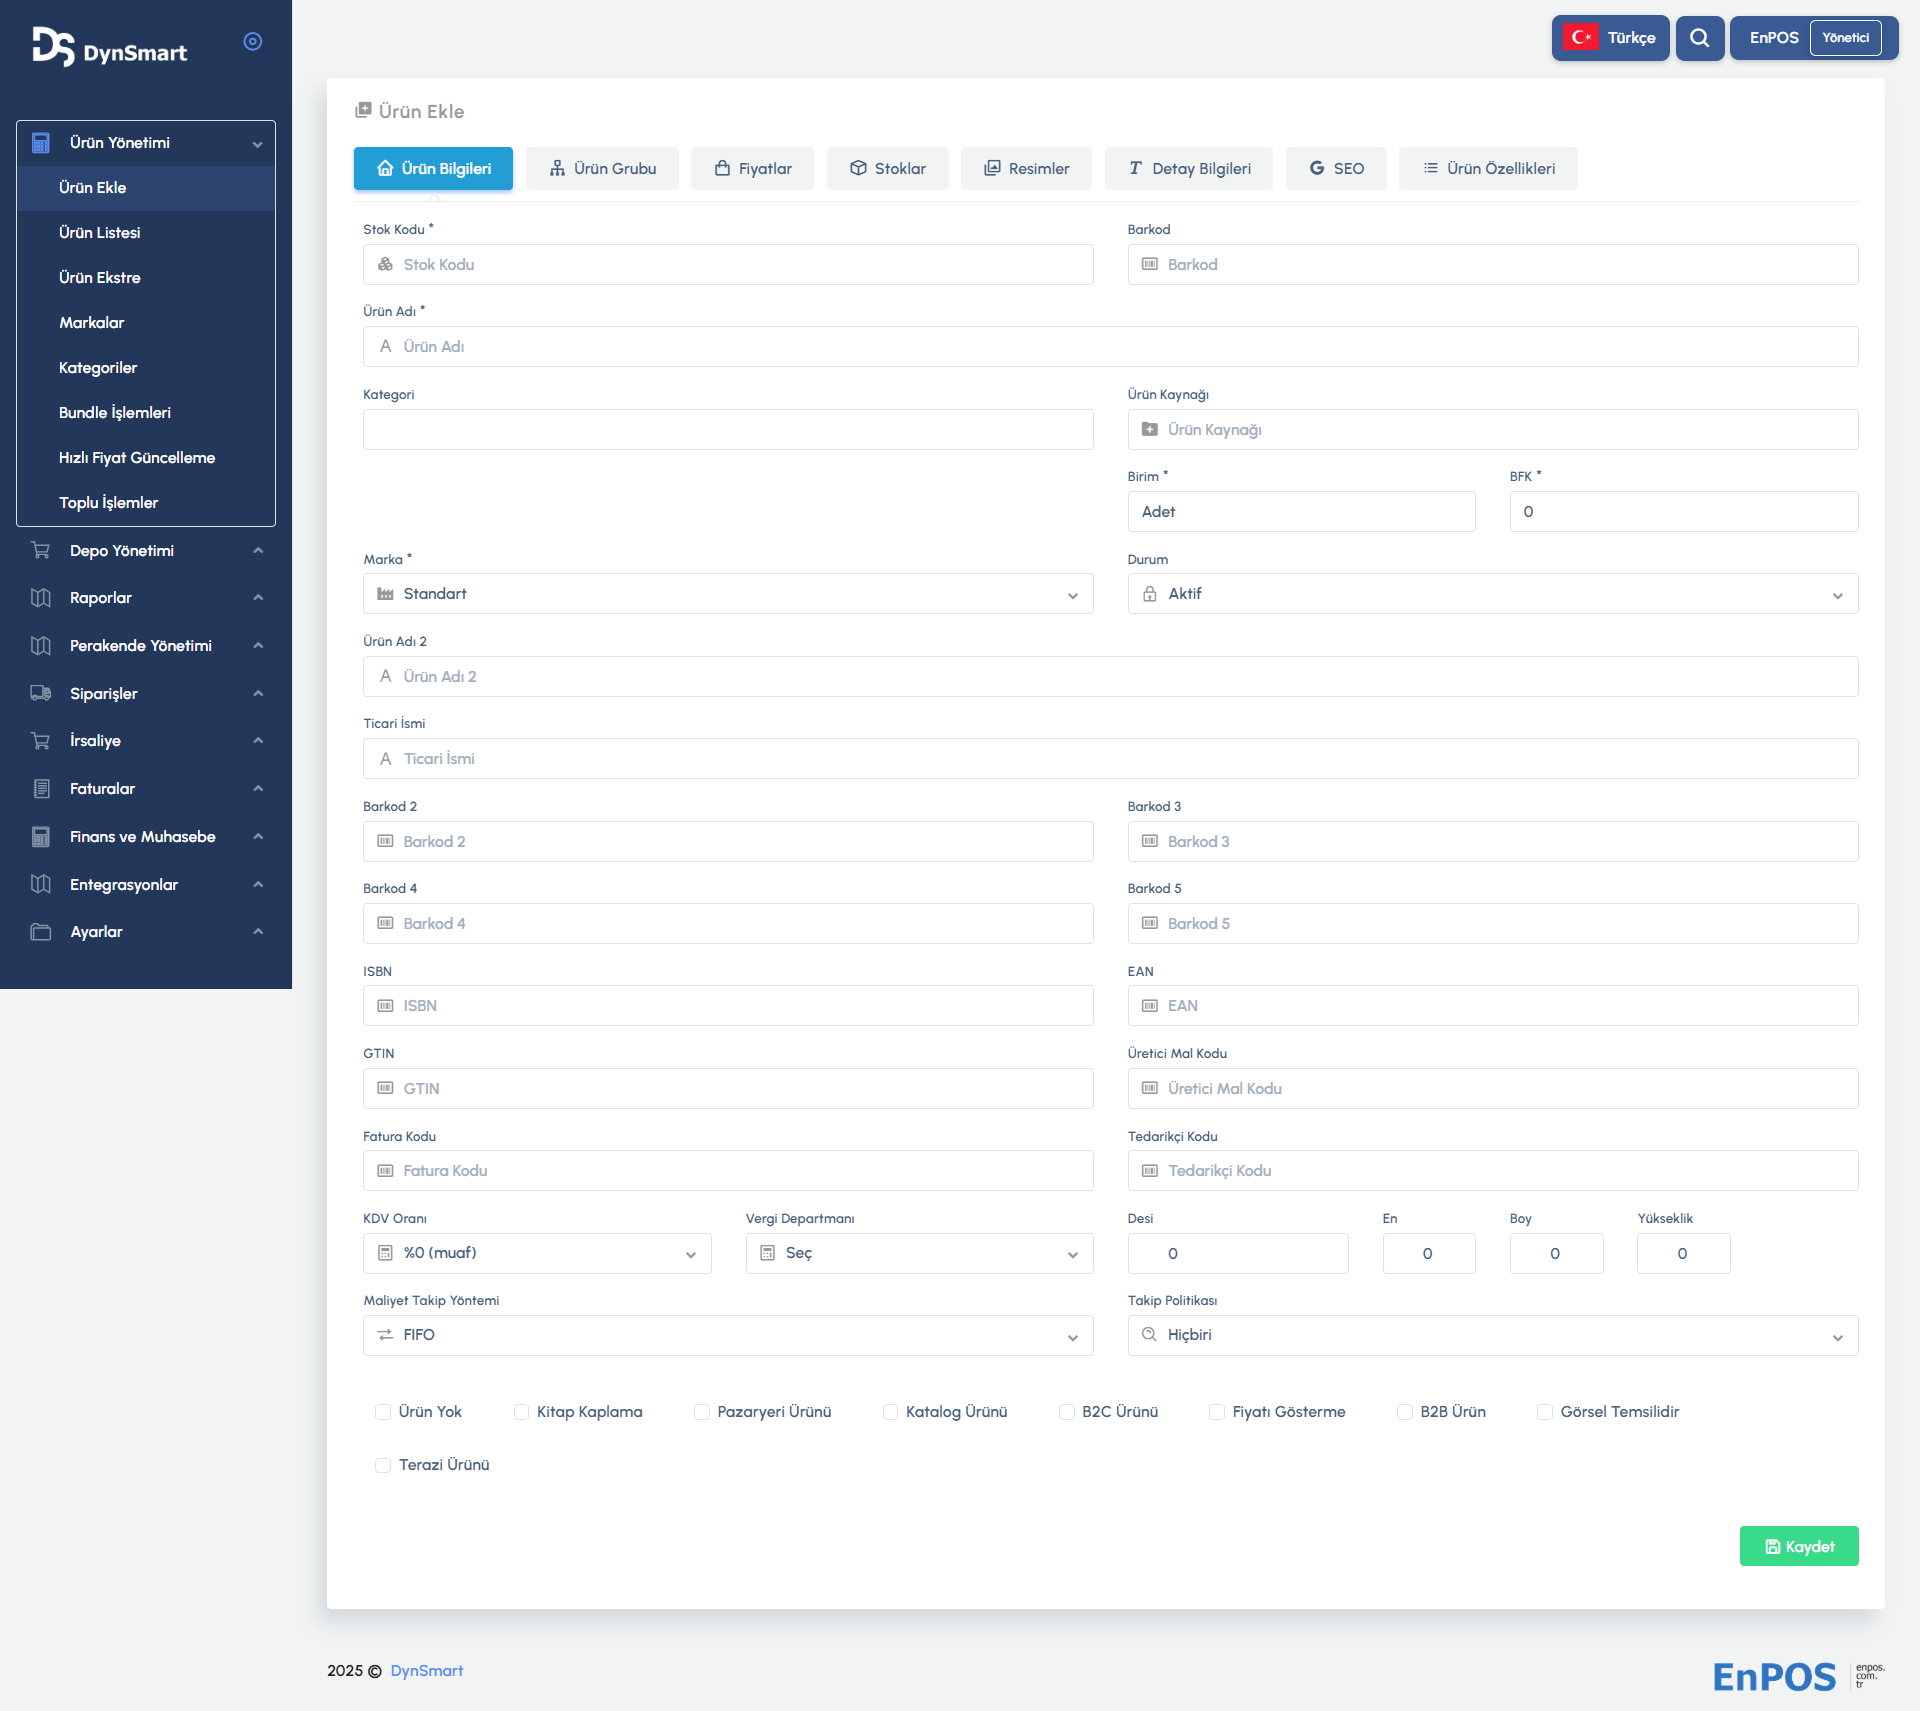This screenshot has height=1711, width=1920.
Task: Click the Siparişler truck icon
Action: point(41,693)
